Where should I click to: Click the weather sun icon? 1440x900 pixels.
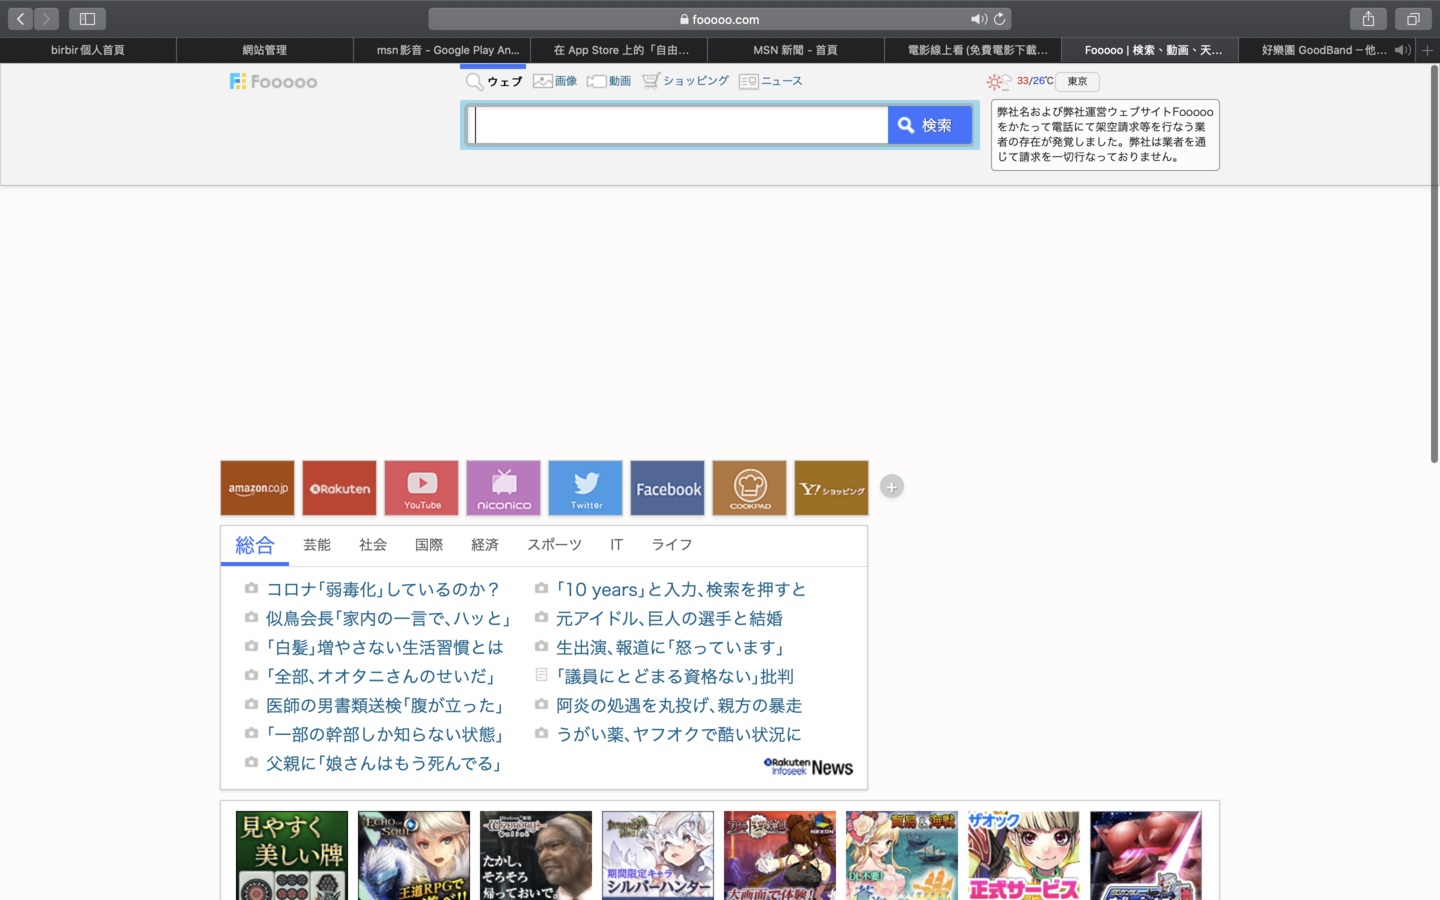pyautogui.click(x=998, y=82)
